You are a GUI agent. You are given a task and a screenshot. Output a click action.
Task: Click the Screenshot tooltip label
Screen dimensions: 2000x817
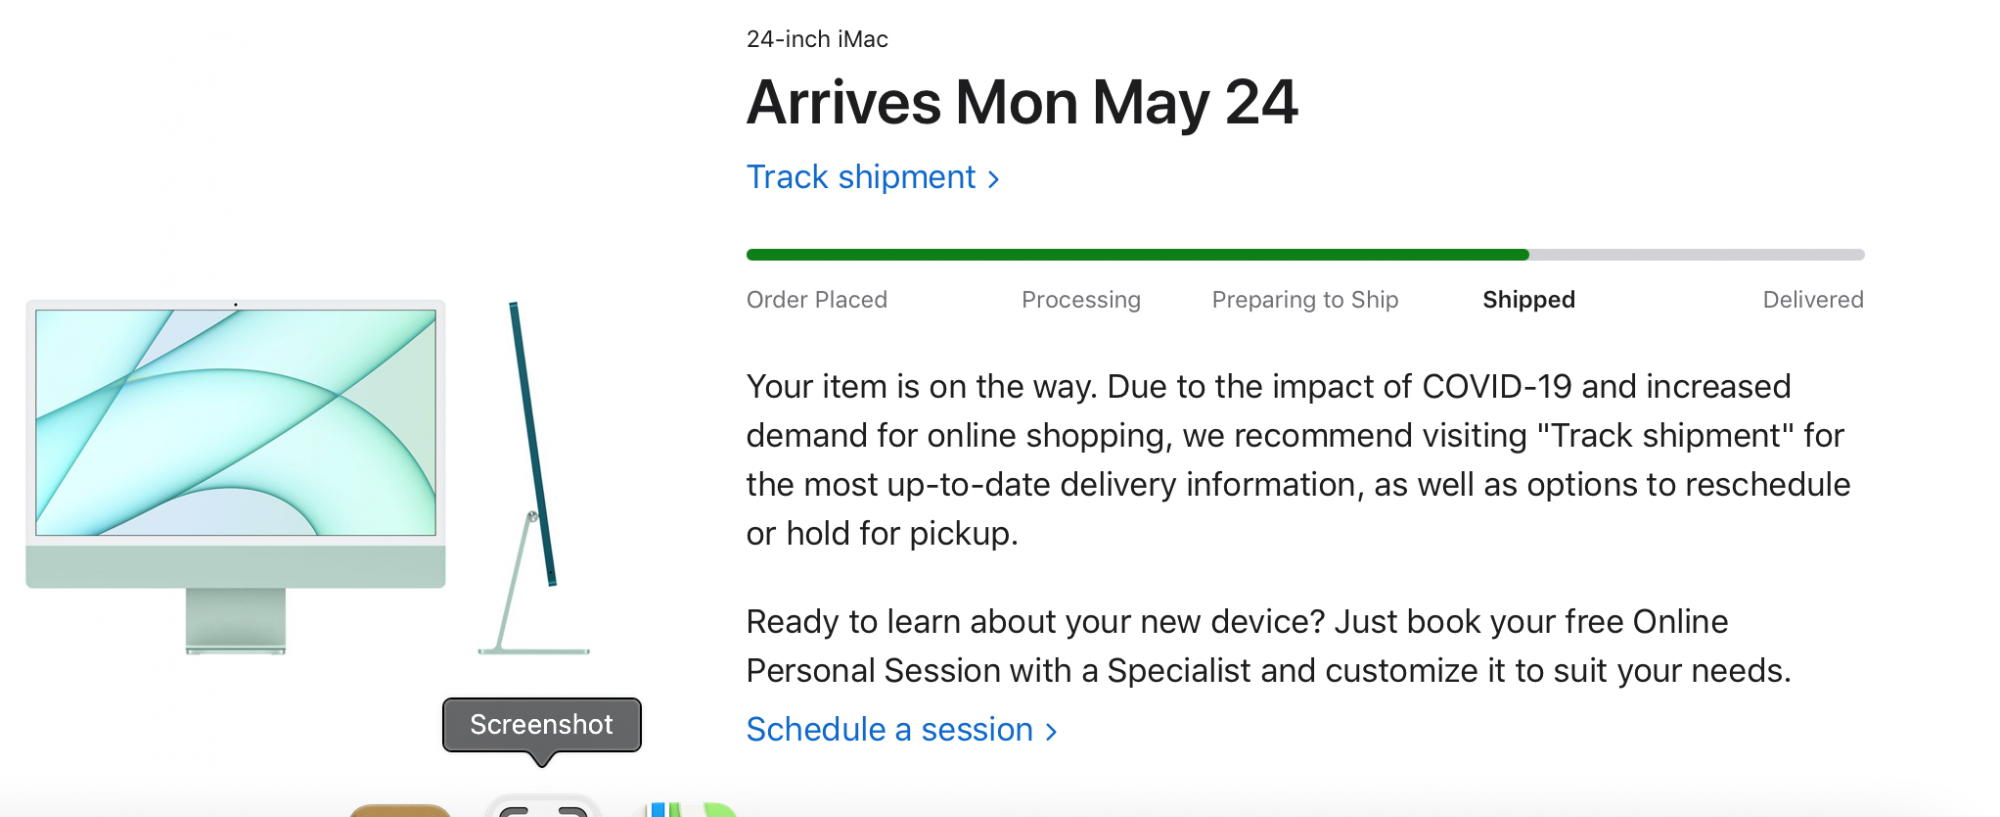[541, 725]
